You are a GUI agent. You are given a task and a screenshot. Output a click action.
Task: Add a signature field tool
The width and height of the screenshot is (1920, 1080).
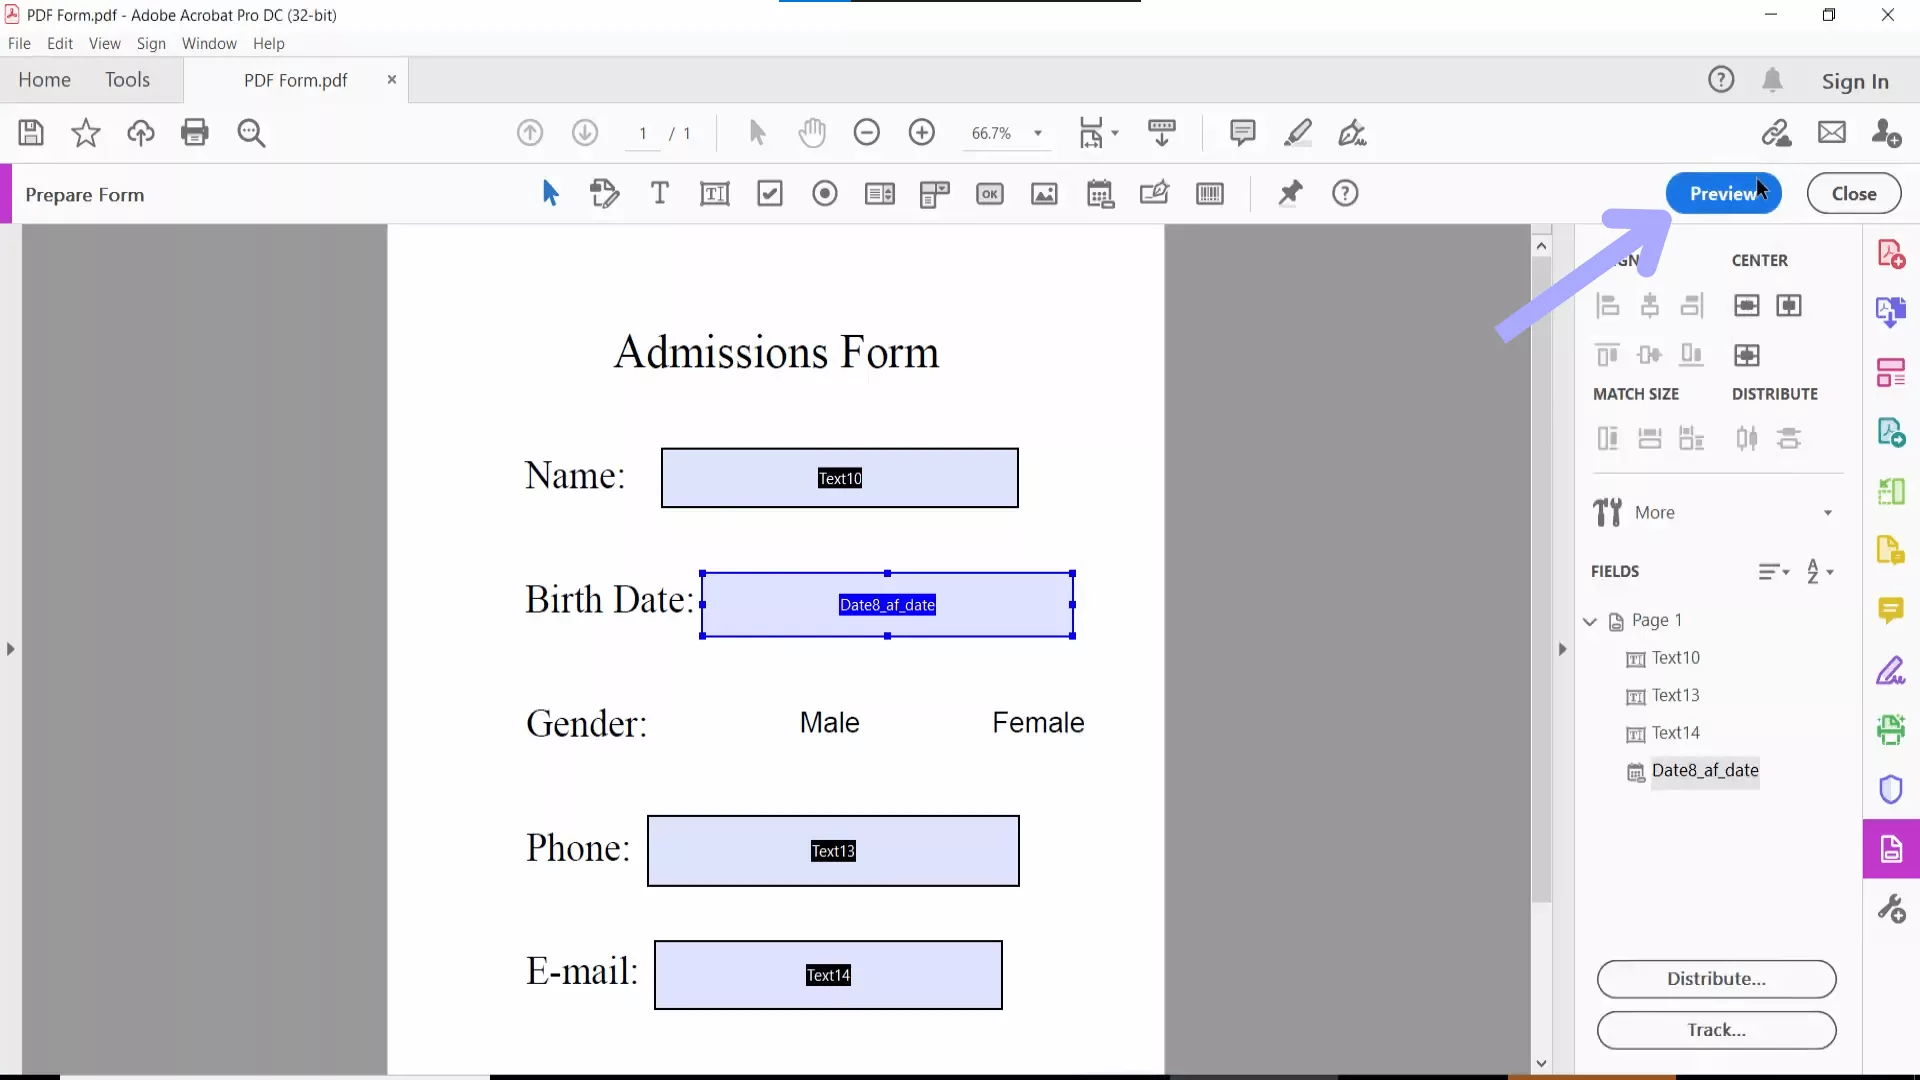click(1154, 194)
